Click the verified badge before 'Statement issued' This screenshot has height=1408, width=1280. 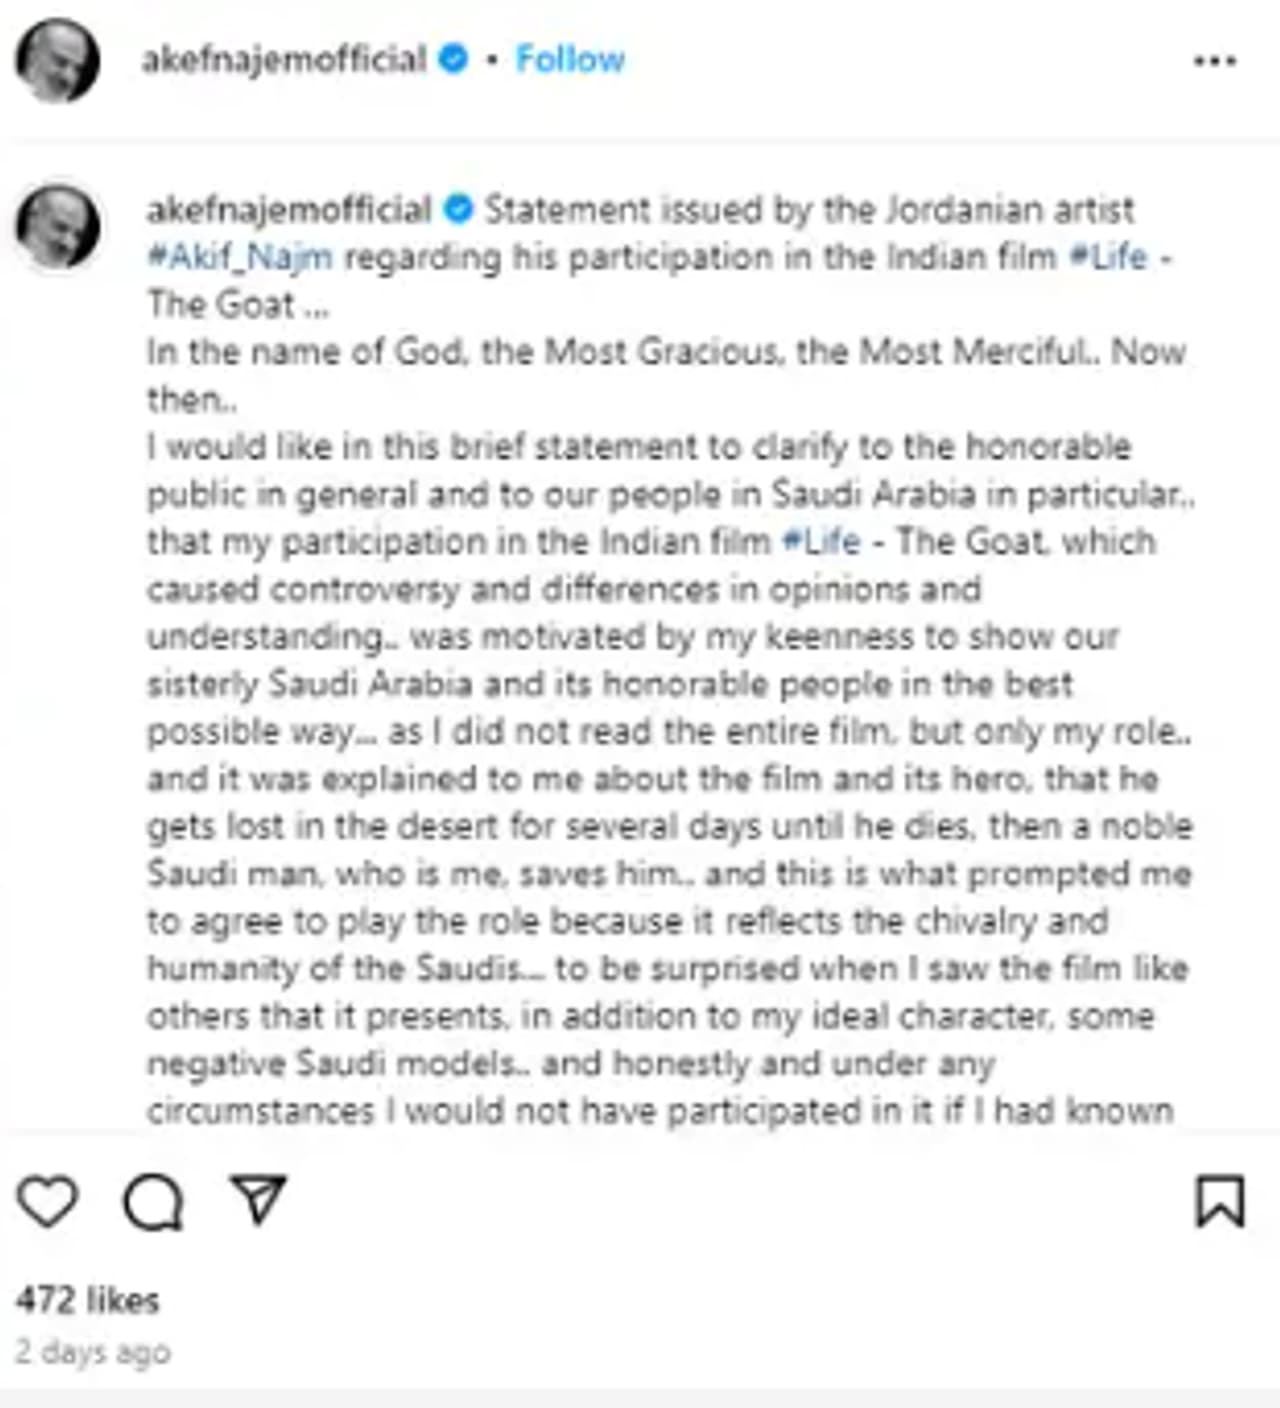(458, 209)
